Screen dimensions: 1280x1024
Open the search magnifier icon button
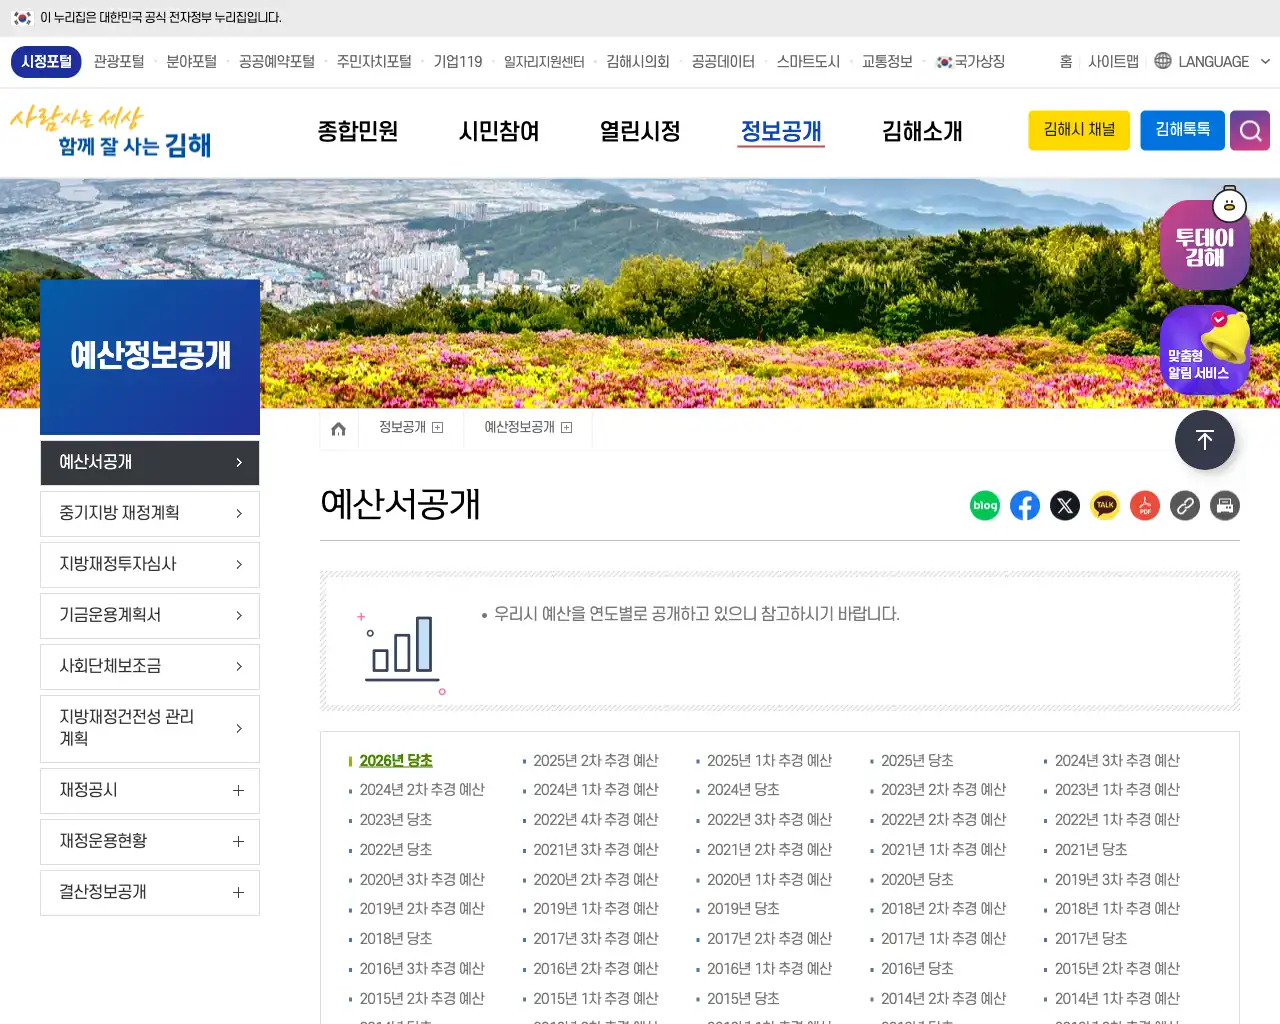pos(1250,131)
